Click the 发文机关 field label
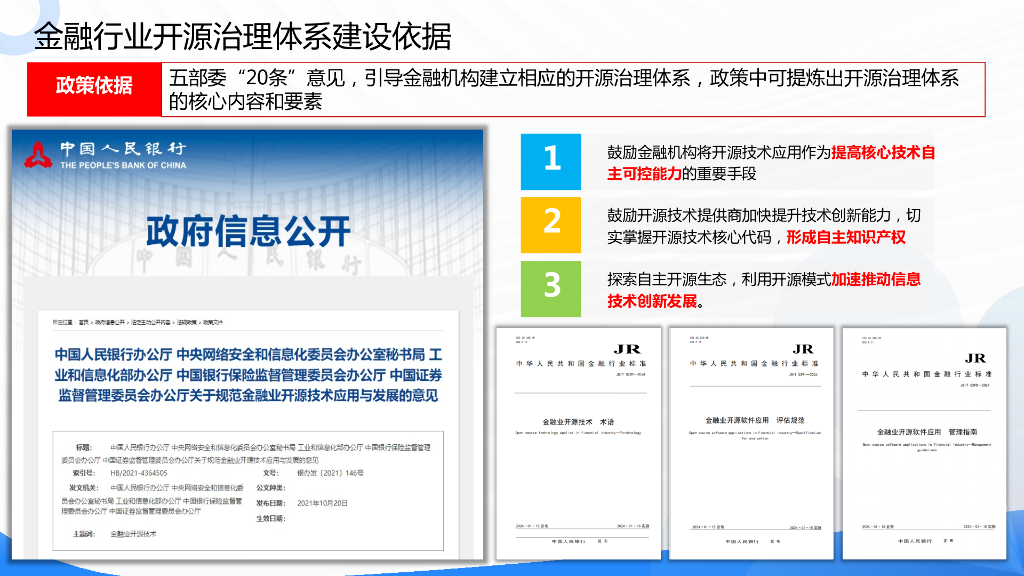This screenshot has height=576, width=1024. (84, 488)
